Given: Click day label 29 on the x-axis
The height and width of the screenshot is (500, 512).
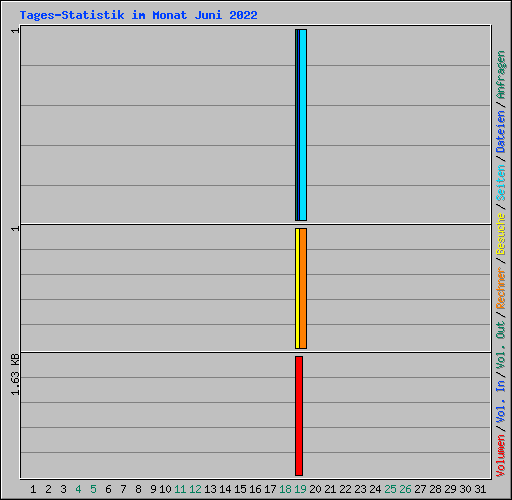Looking at the screenshot, I should (x=450, y=489).
